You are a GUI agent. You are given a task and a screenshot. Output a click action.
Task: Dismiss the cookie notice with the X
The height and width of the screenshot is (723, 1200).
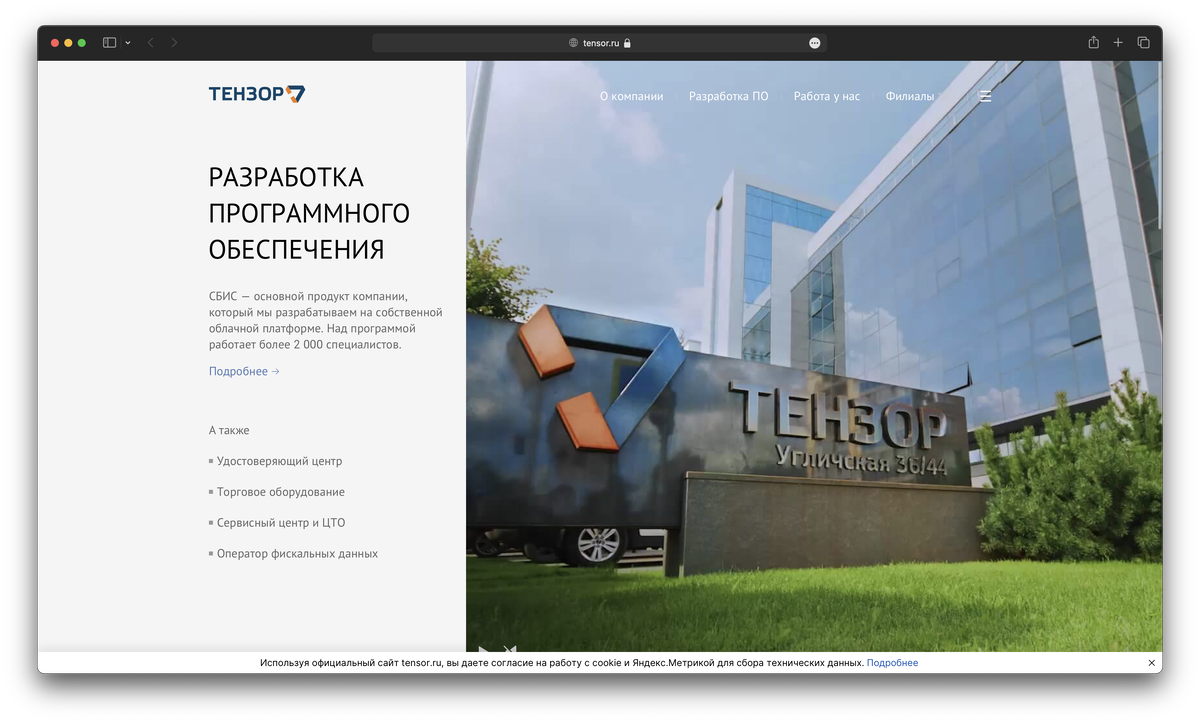pyautogui.click(x=1151, y=663)
